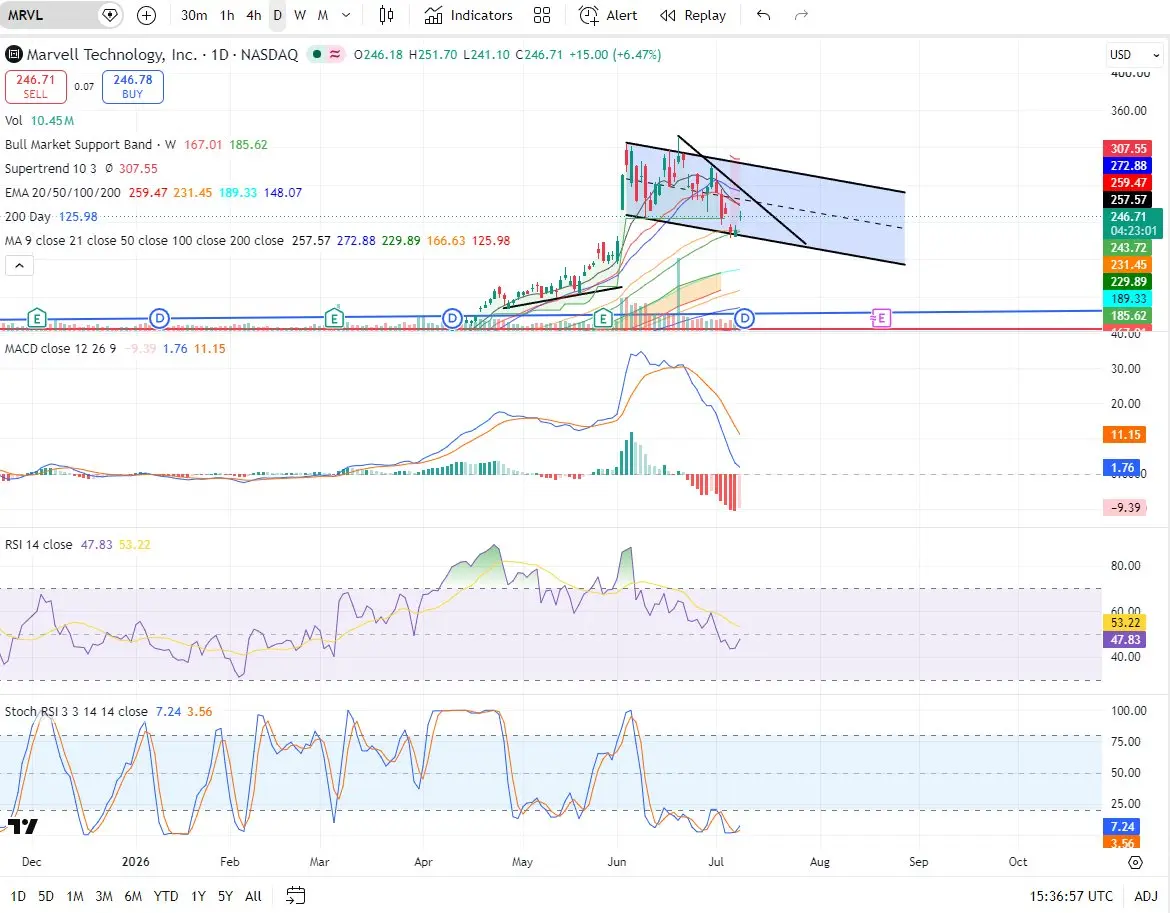The width and height of the screenshot is (1170, 913).
Task: Open chart settings gear at axis corner
Action: coord(1135,862)
